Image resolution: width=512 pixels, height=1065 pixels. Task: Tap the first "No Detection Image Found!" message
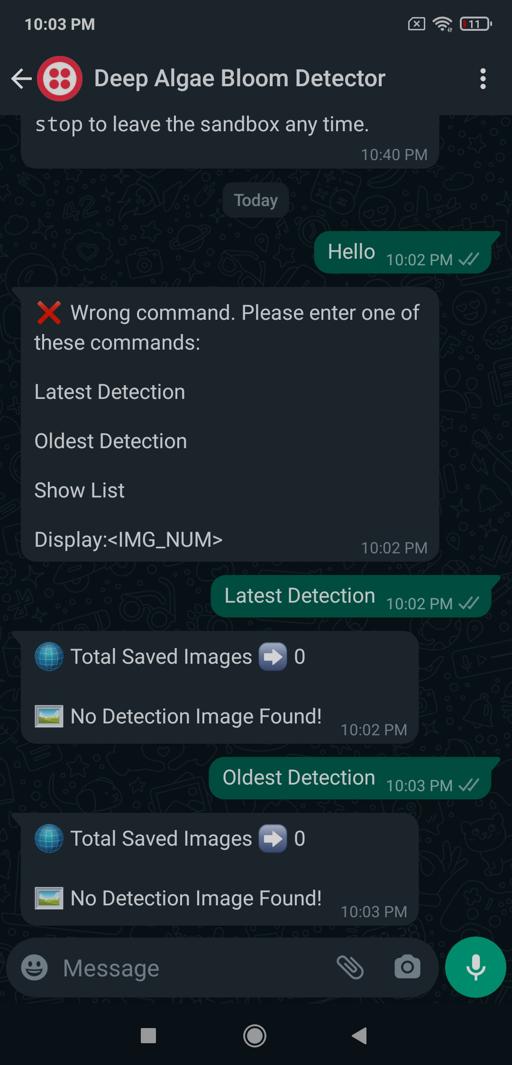pos(219,687)
